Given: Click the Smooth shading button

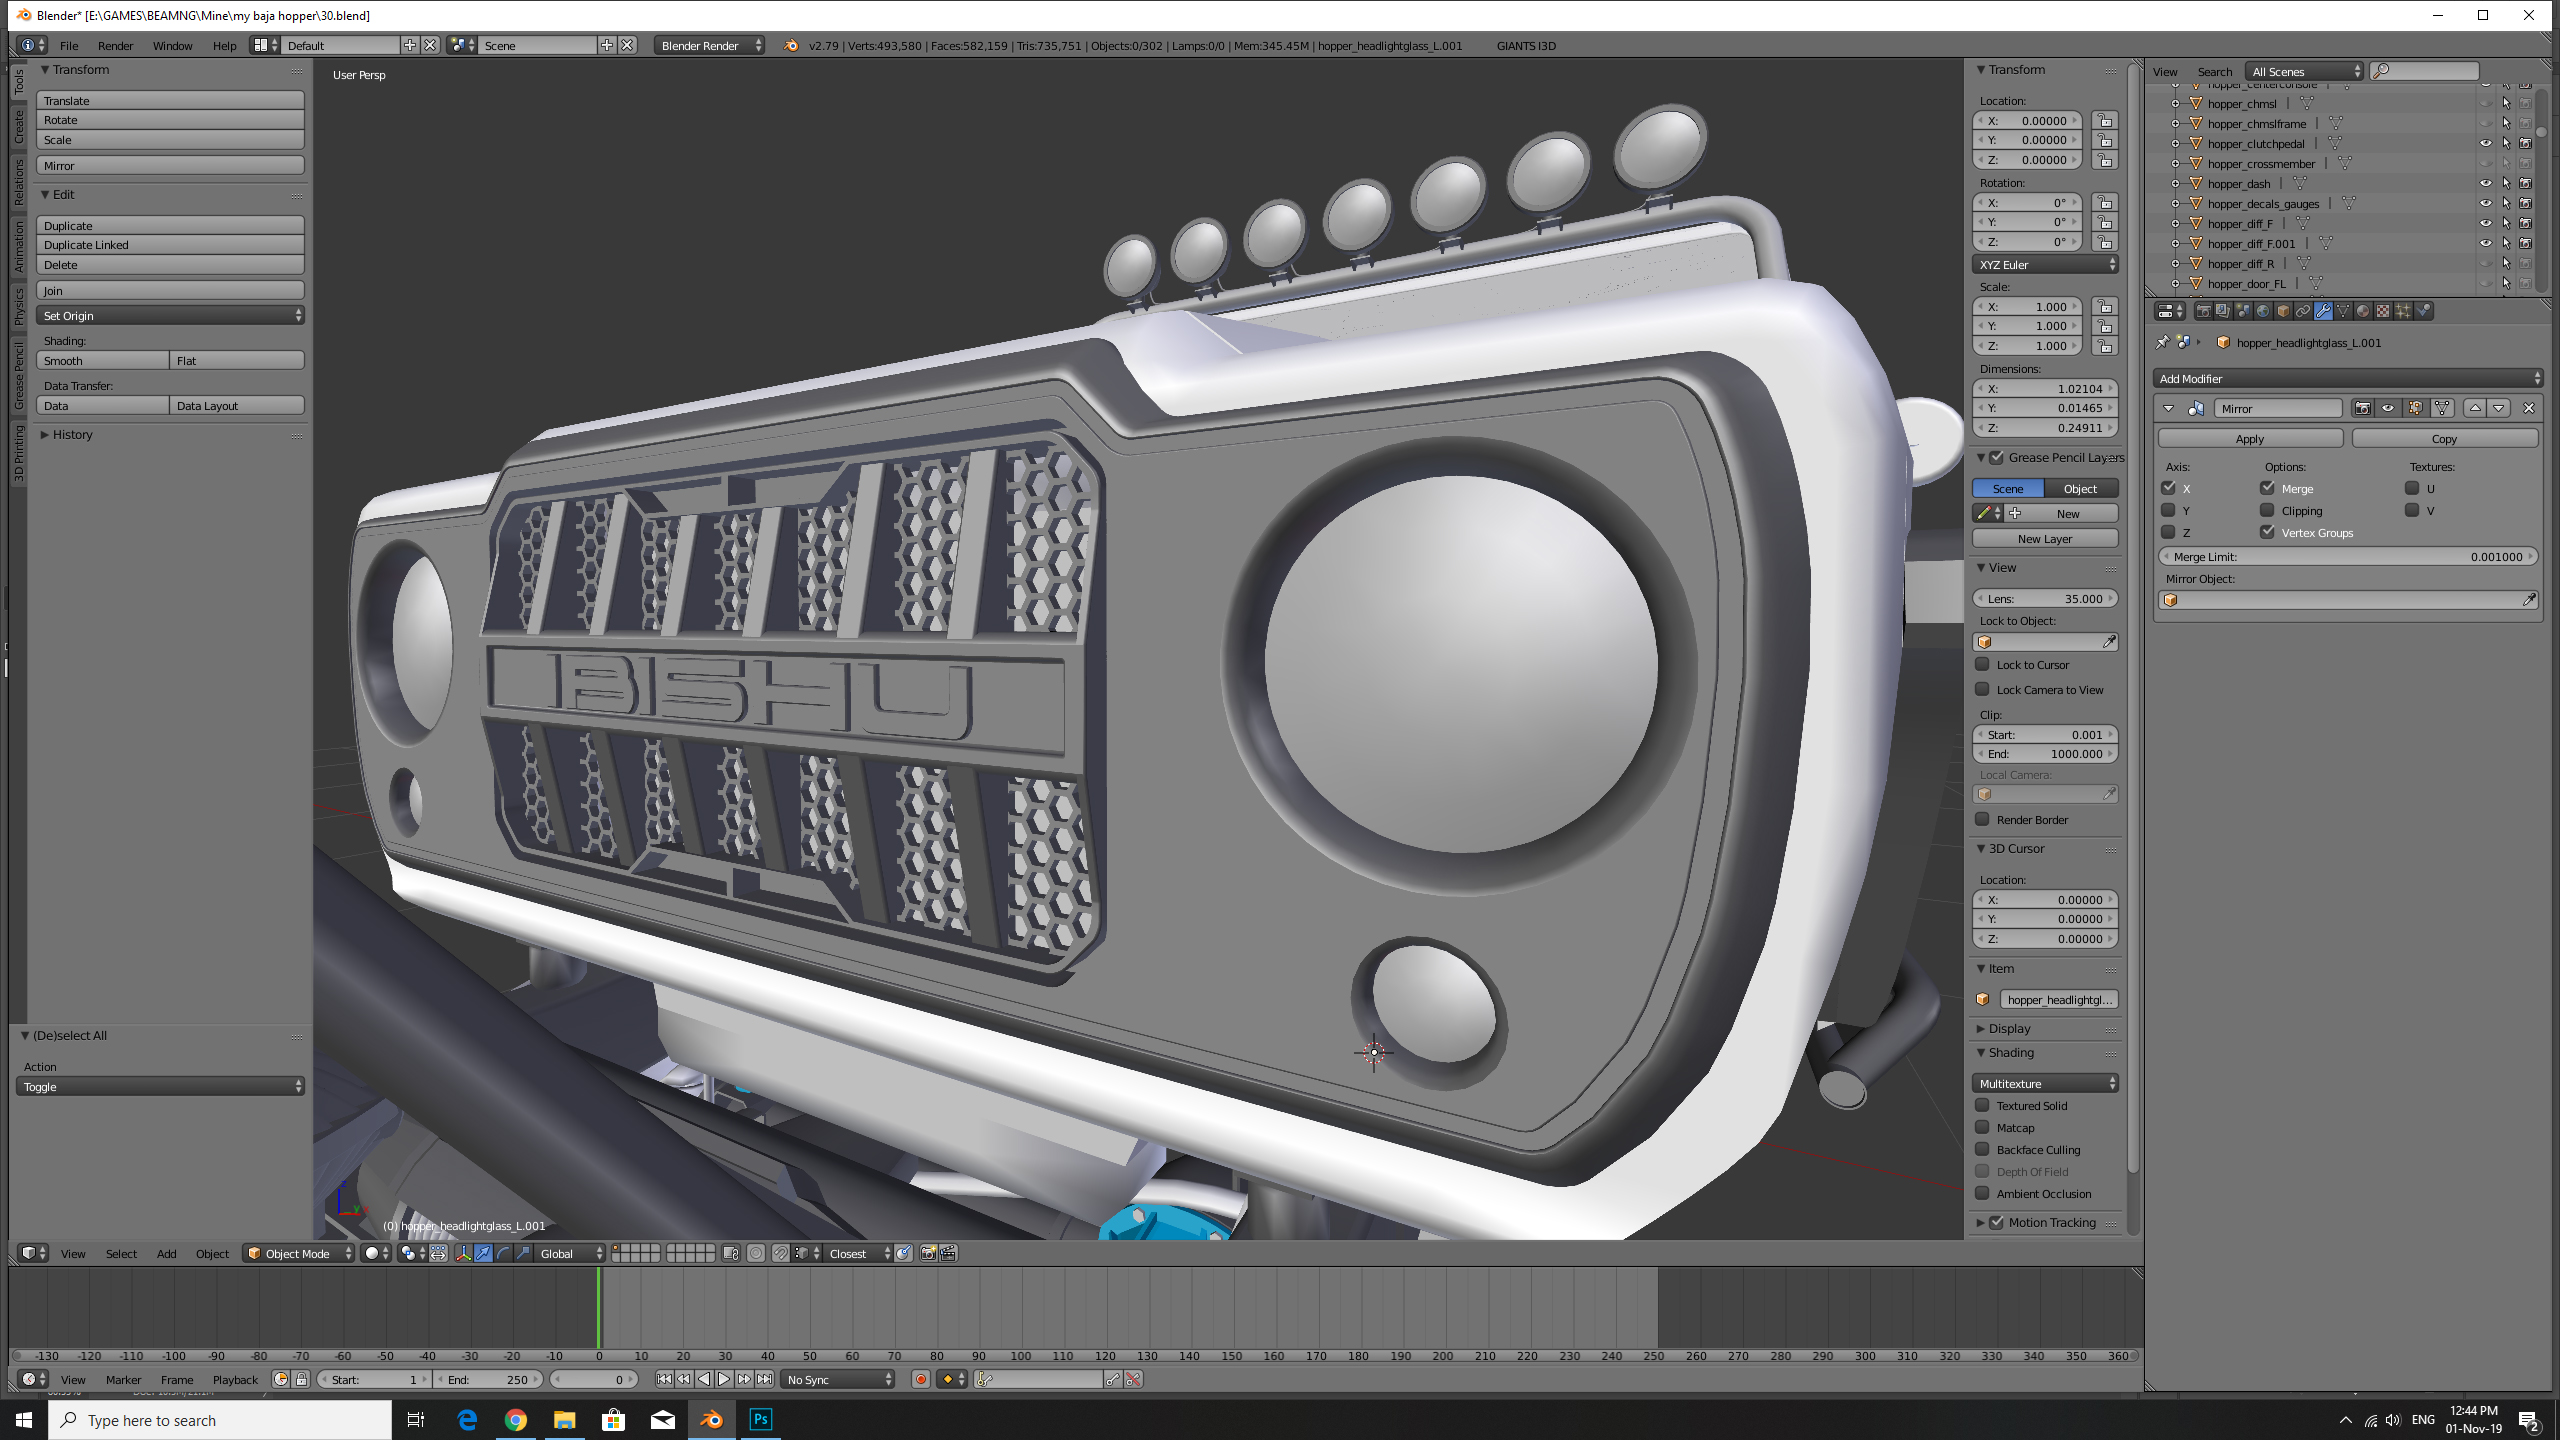Looking at the screenshot, I should pos(103,360).
